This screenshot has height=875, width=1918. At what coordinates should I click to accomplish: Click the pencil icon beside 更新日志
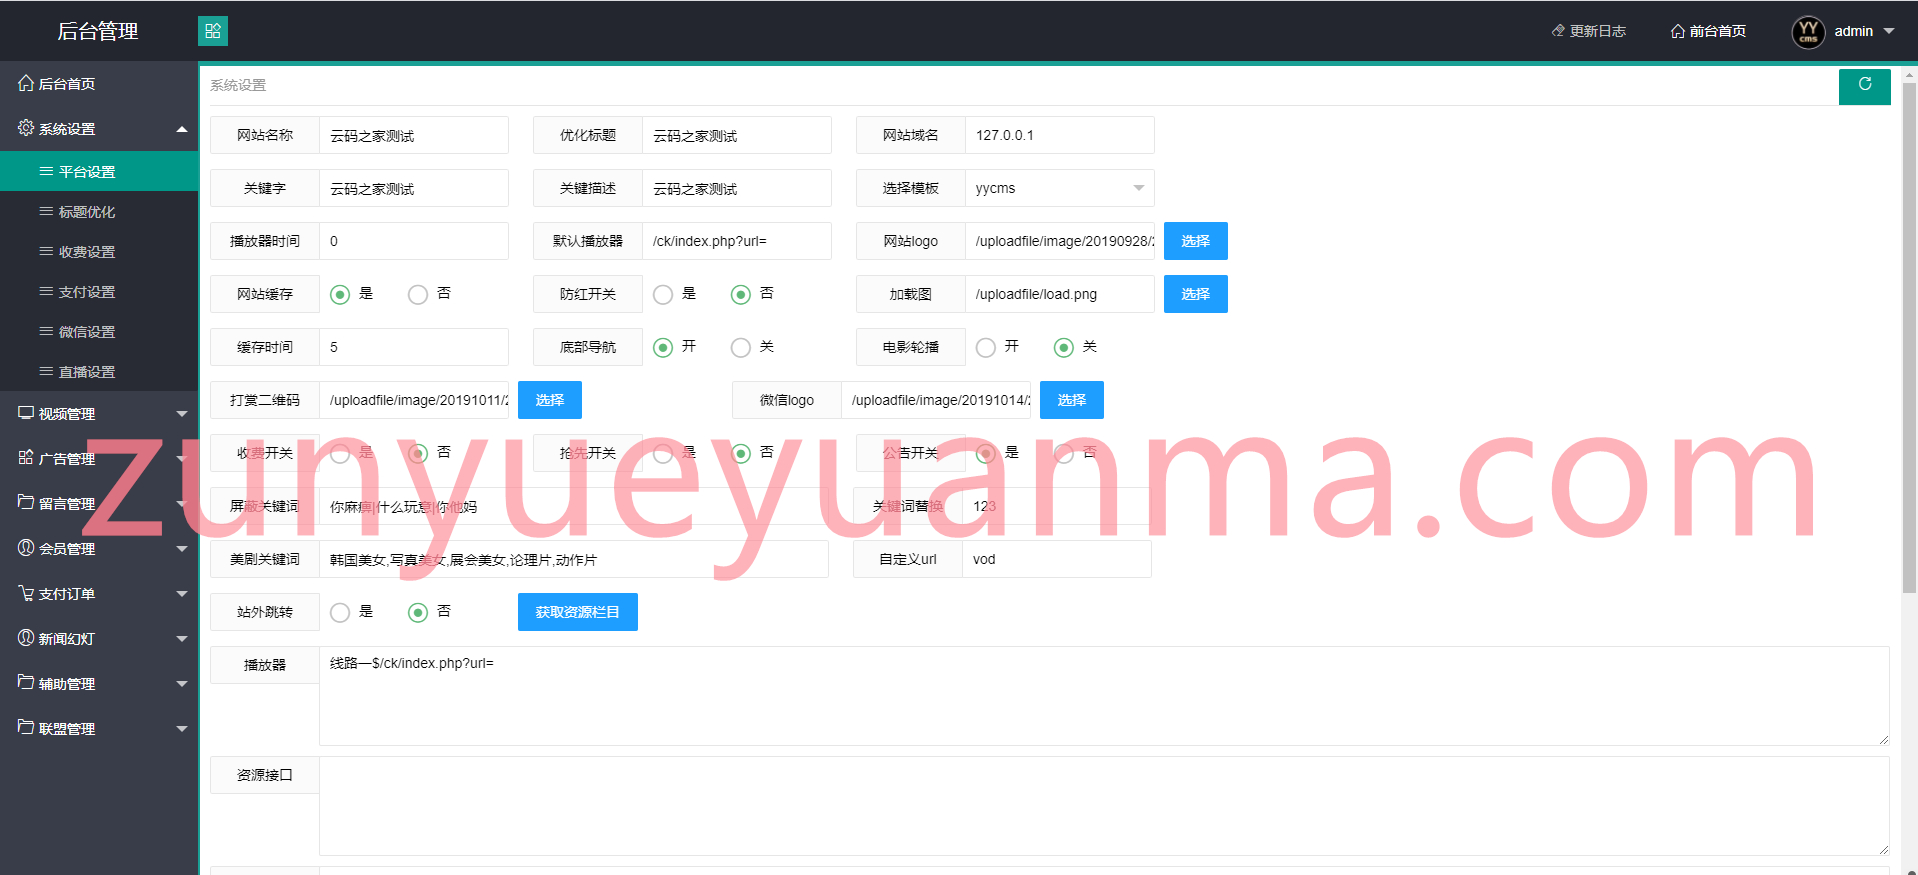pos(1558,31)
